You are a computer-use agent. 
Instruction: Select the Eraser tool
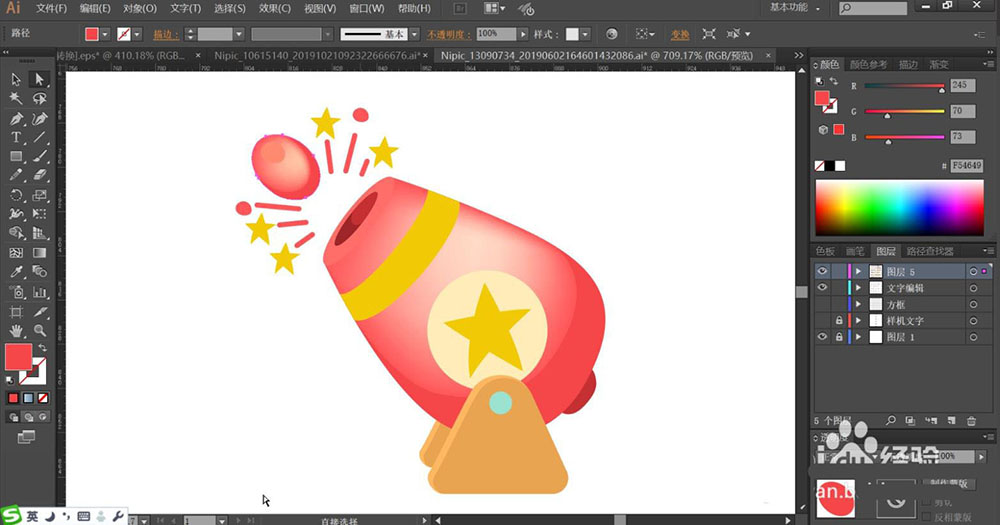point(40,175)
